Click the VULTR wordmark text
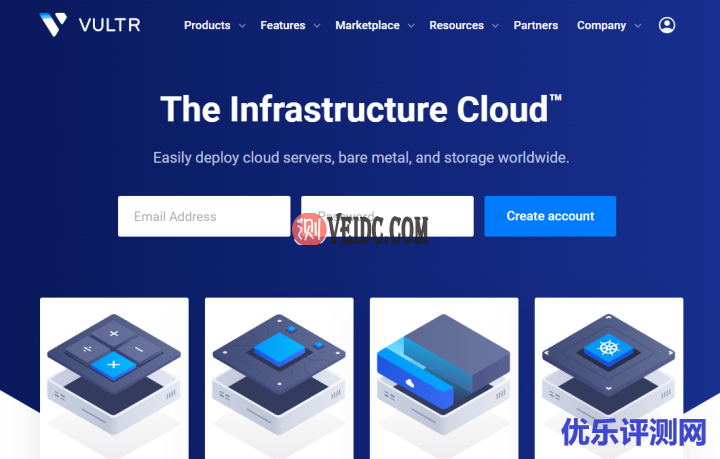The image size is (720, 459). 109,25
